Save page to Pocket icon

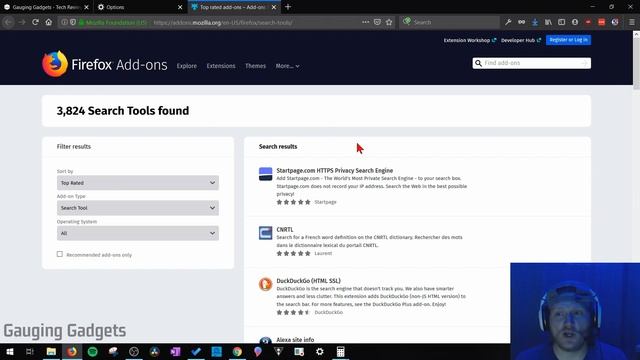(x=377, y=22)
